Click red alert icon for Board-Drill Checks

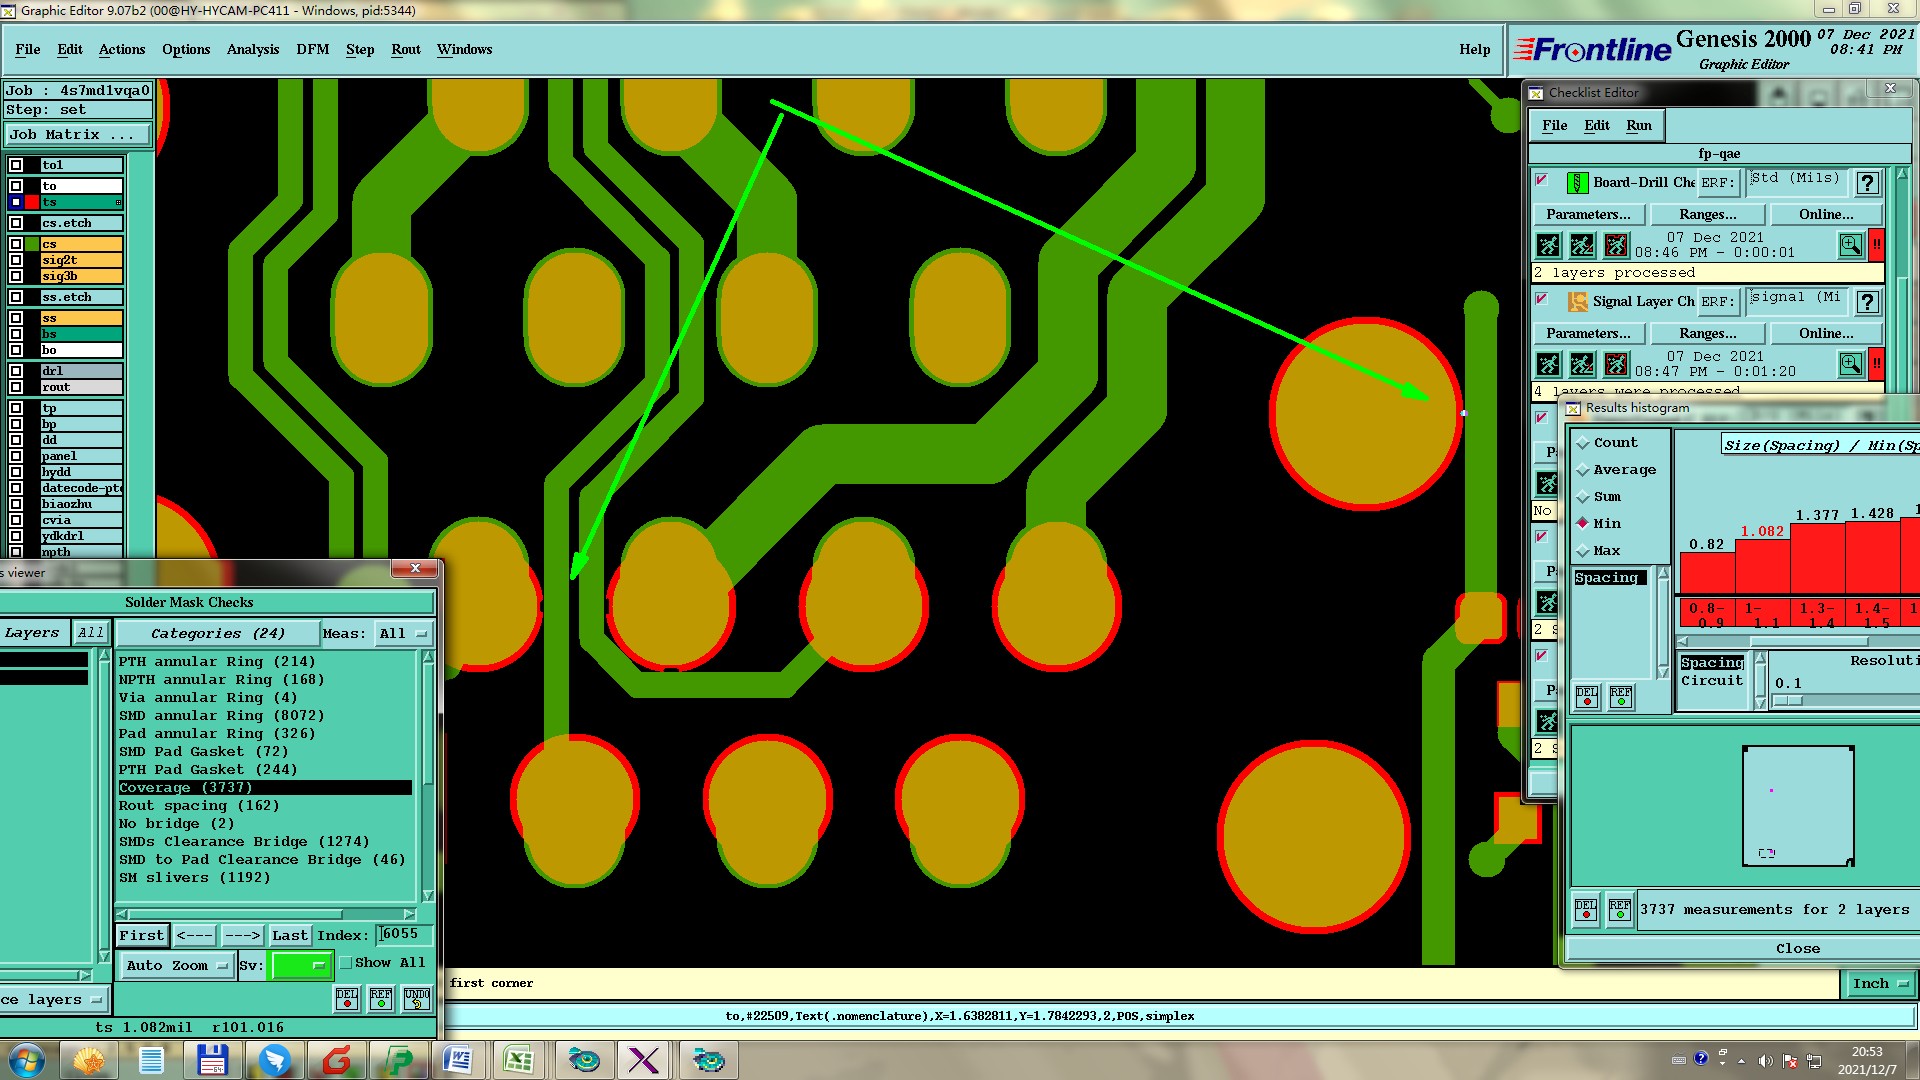(1877, 245)
